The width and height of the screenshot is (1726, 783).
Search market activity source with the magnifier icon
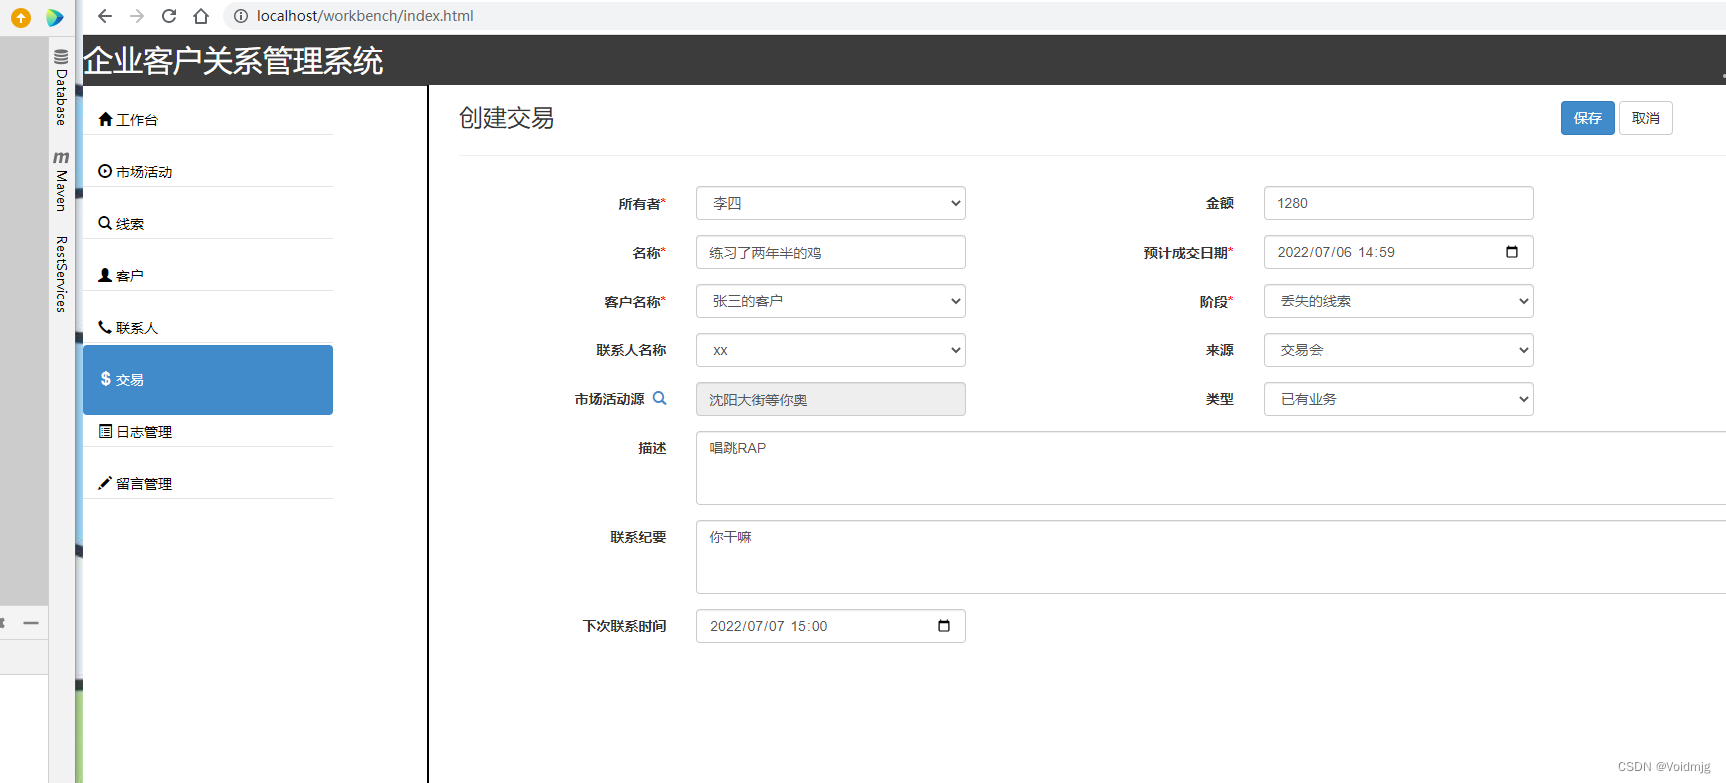coord(660,398)
